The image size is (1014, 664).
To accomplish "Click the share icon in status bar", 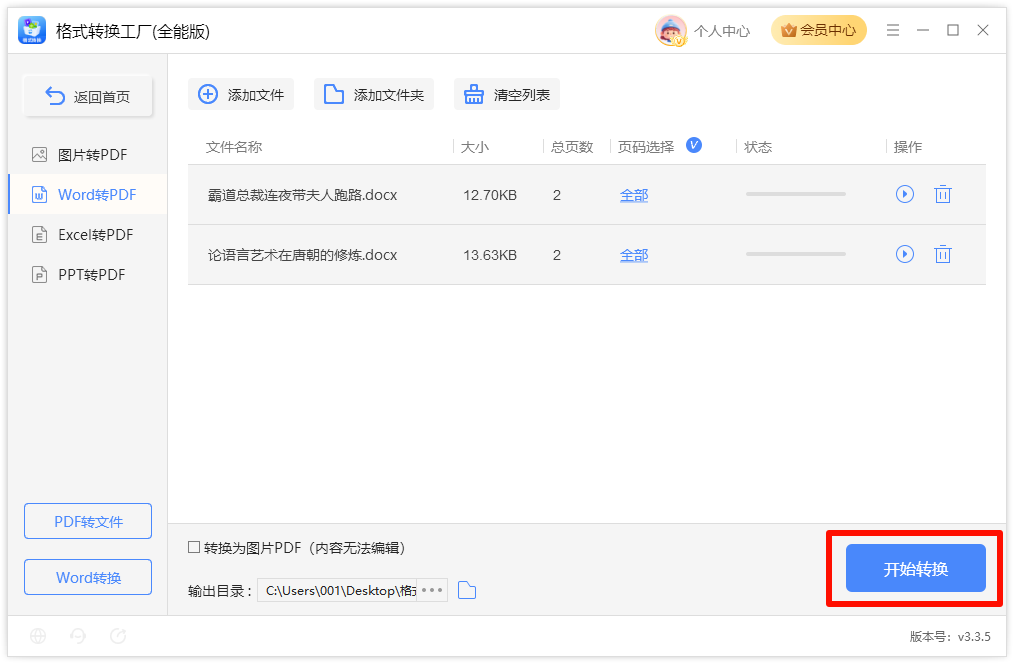I will click(x=118, y=636).
